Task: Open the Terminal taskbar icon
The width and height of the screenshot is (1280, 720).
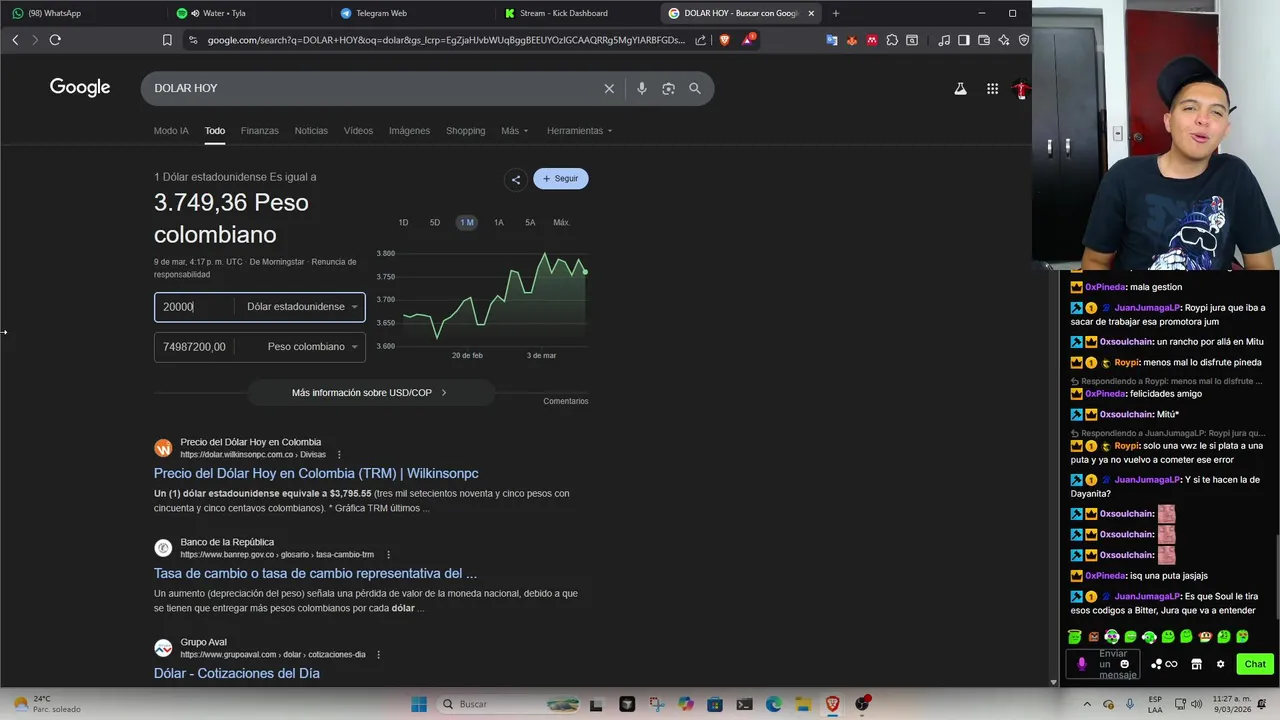Action: [744, 704]
